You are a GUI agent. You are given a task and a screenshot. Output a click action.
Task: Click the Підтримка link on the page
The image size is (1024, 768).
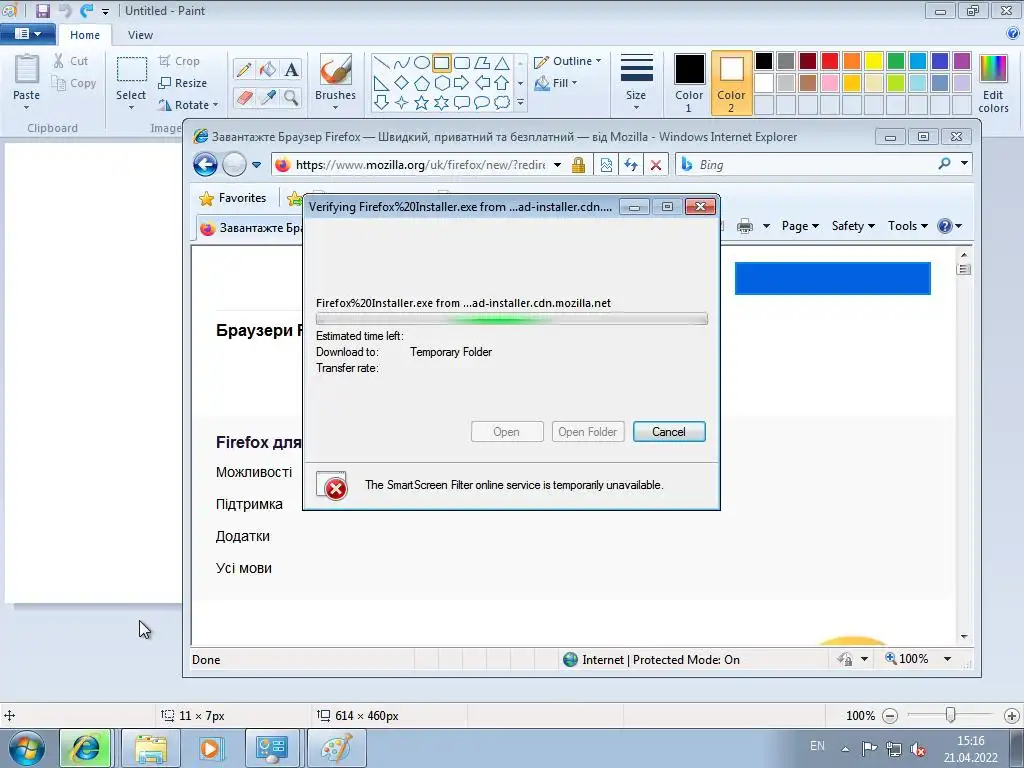point(249,504)
